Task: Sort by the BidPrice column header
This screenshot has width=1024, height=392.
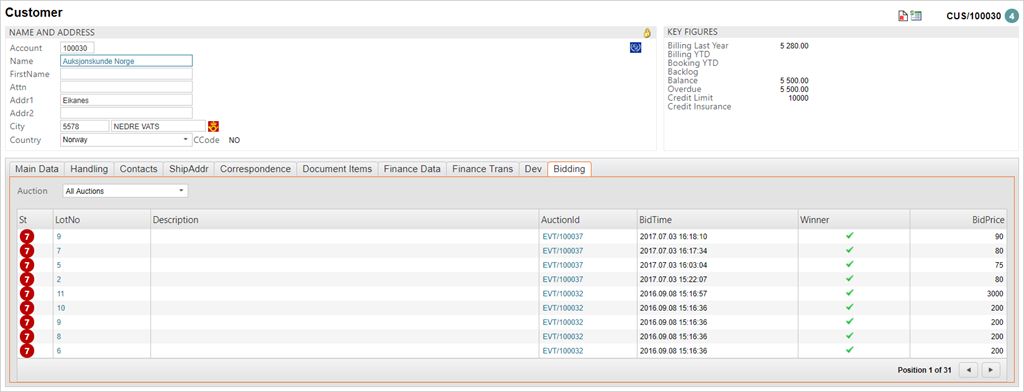Action: [958, 220]
